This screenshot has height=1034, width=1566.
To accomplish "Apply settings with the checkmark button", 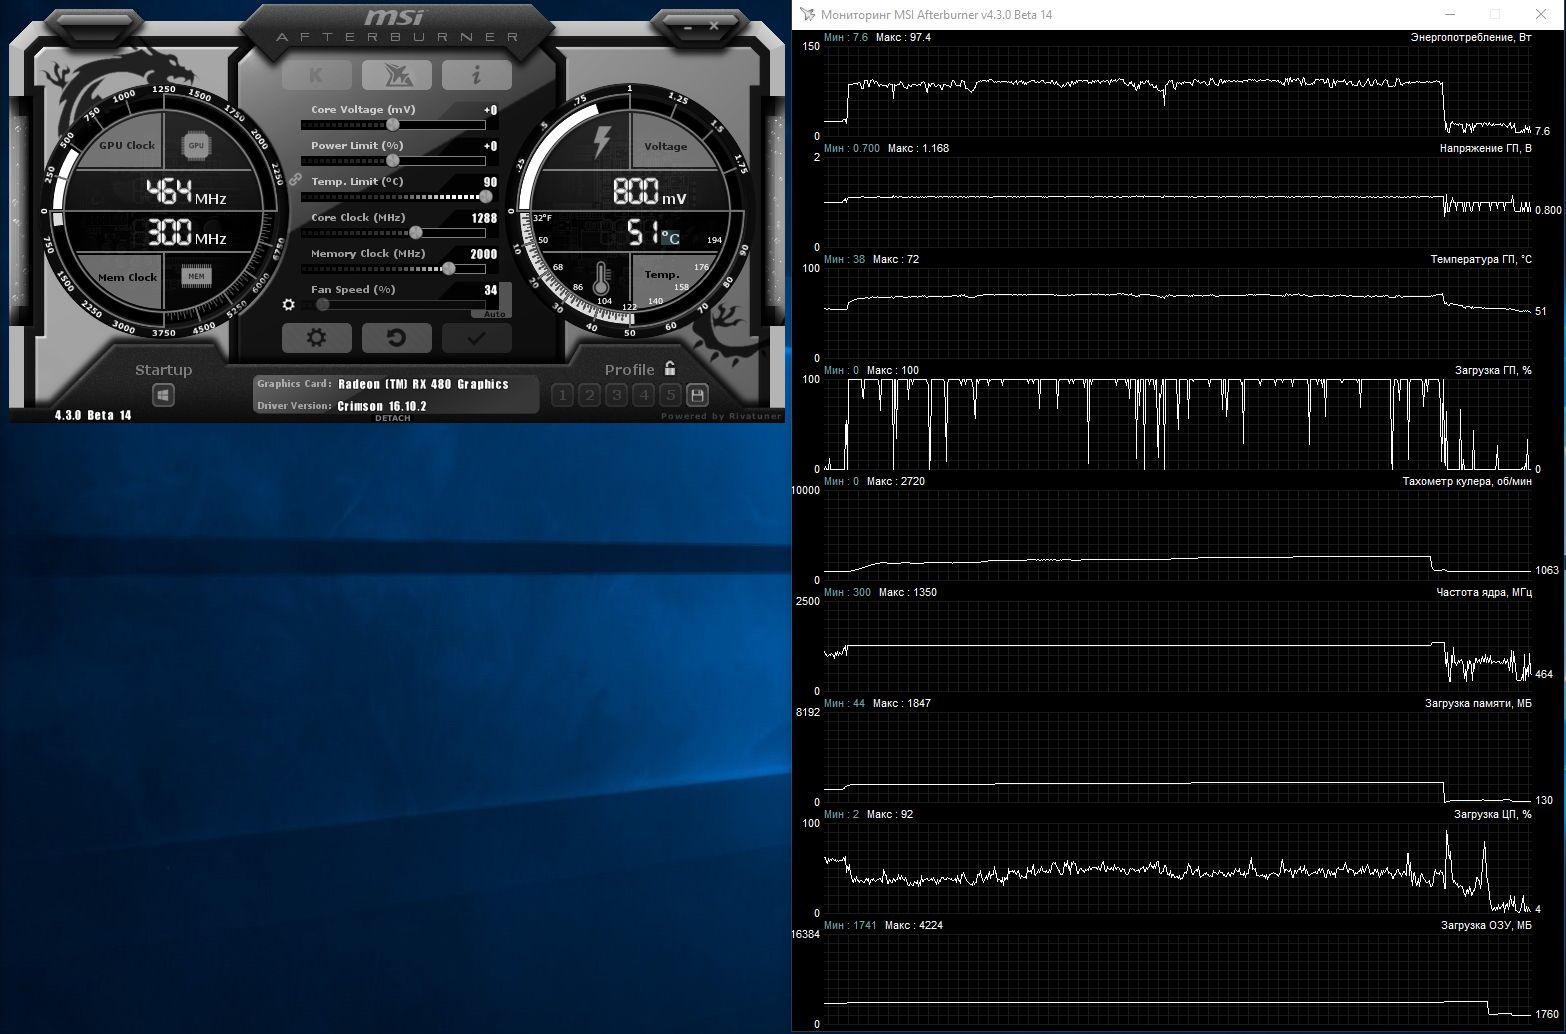I will point(476,338).
